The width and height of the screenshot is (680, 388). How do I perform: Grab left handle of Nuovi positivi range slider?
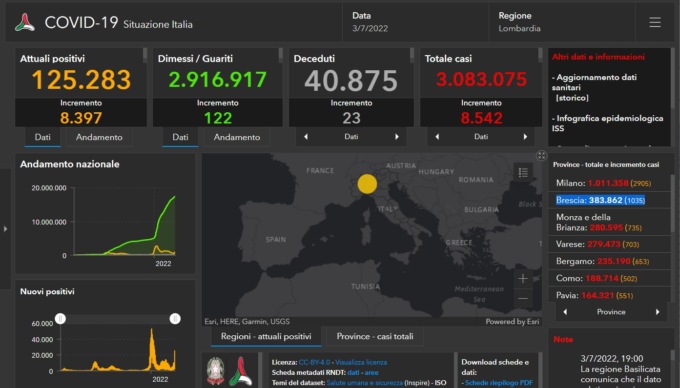coord(61,319)
